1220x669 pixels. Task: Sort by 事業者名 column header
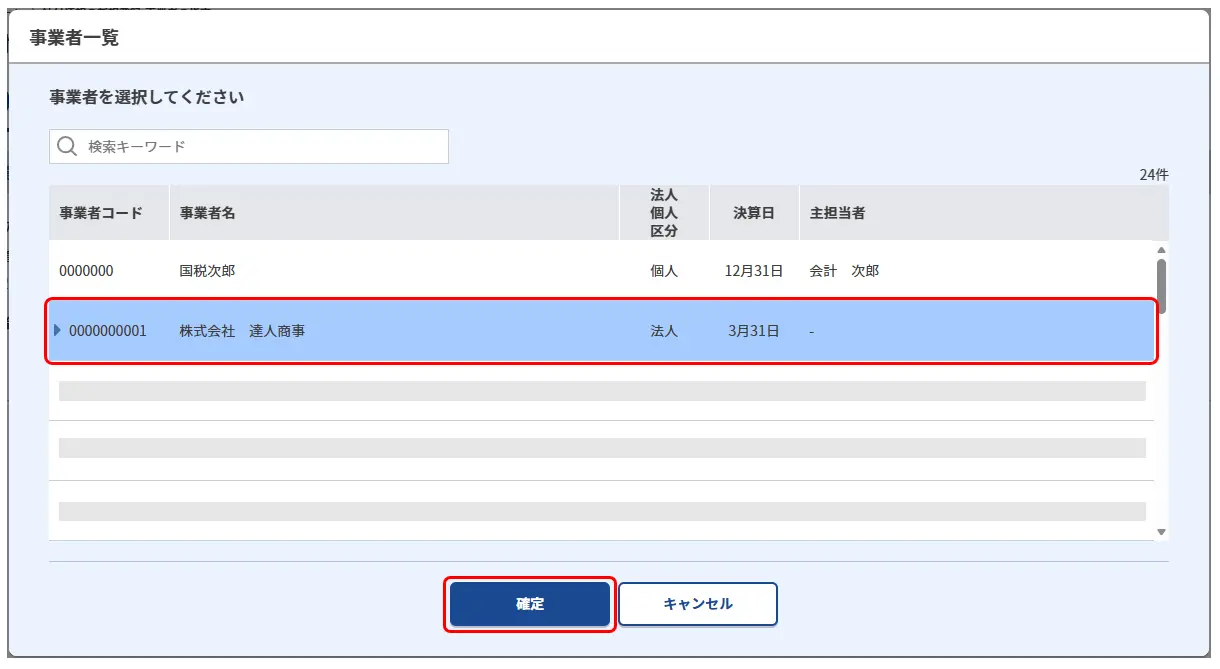tap(208, 213)
